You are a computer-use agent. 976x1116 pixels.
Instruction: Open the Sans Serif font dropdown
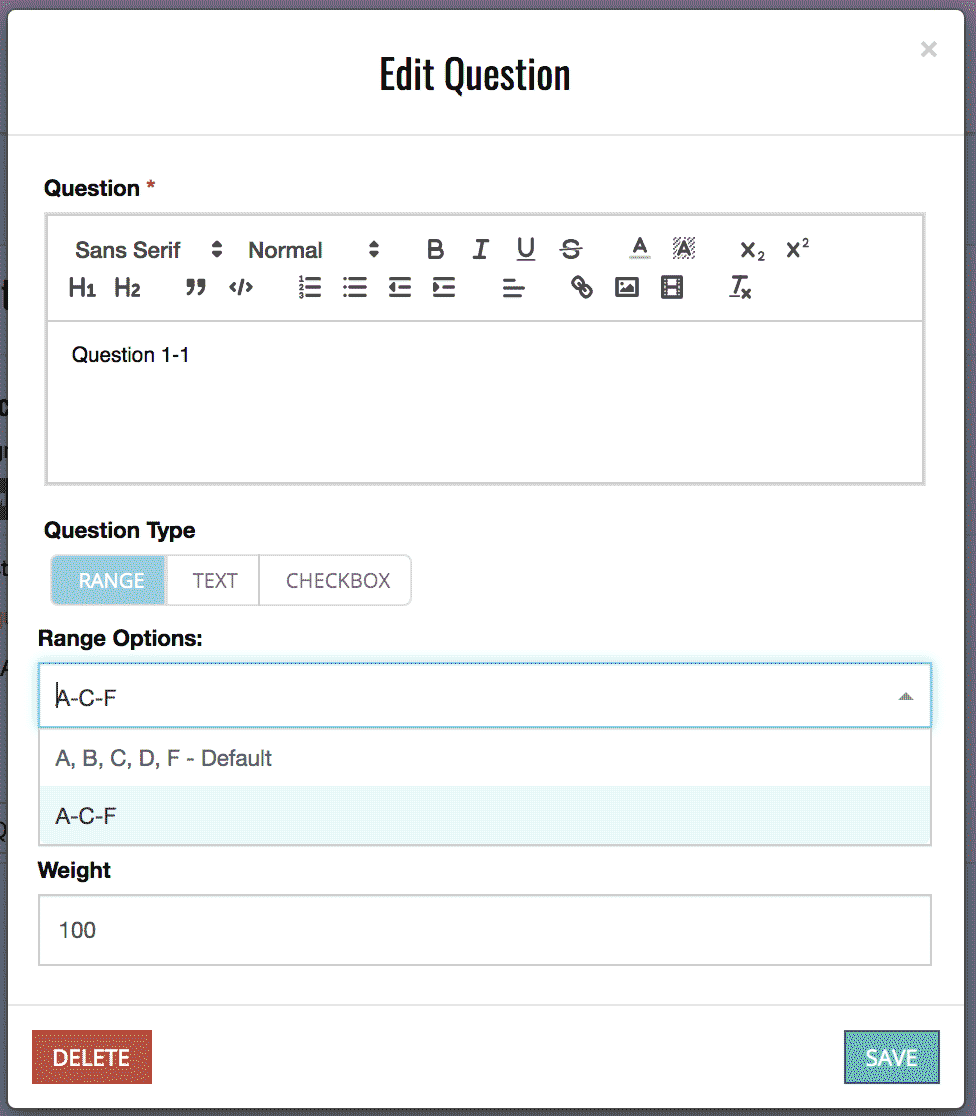[x=148, y=250]
